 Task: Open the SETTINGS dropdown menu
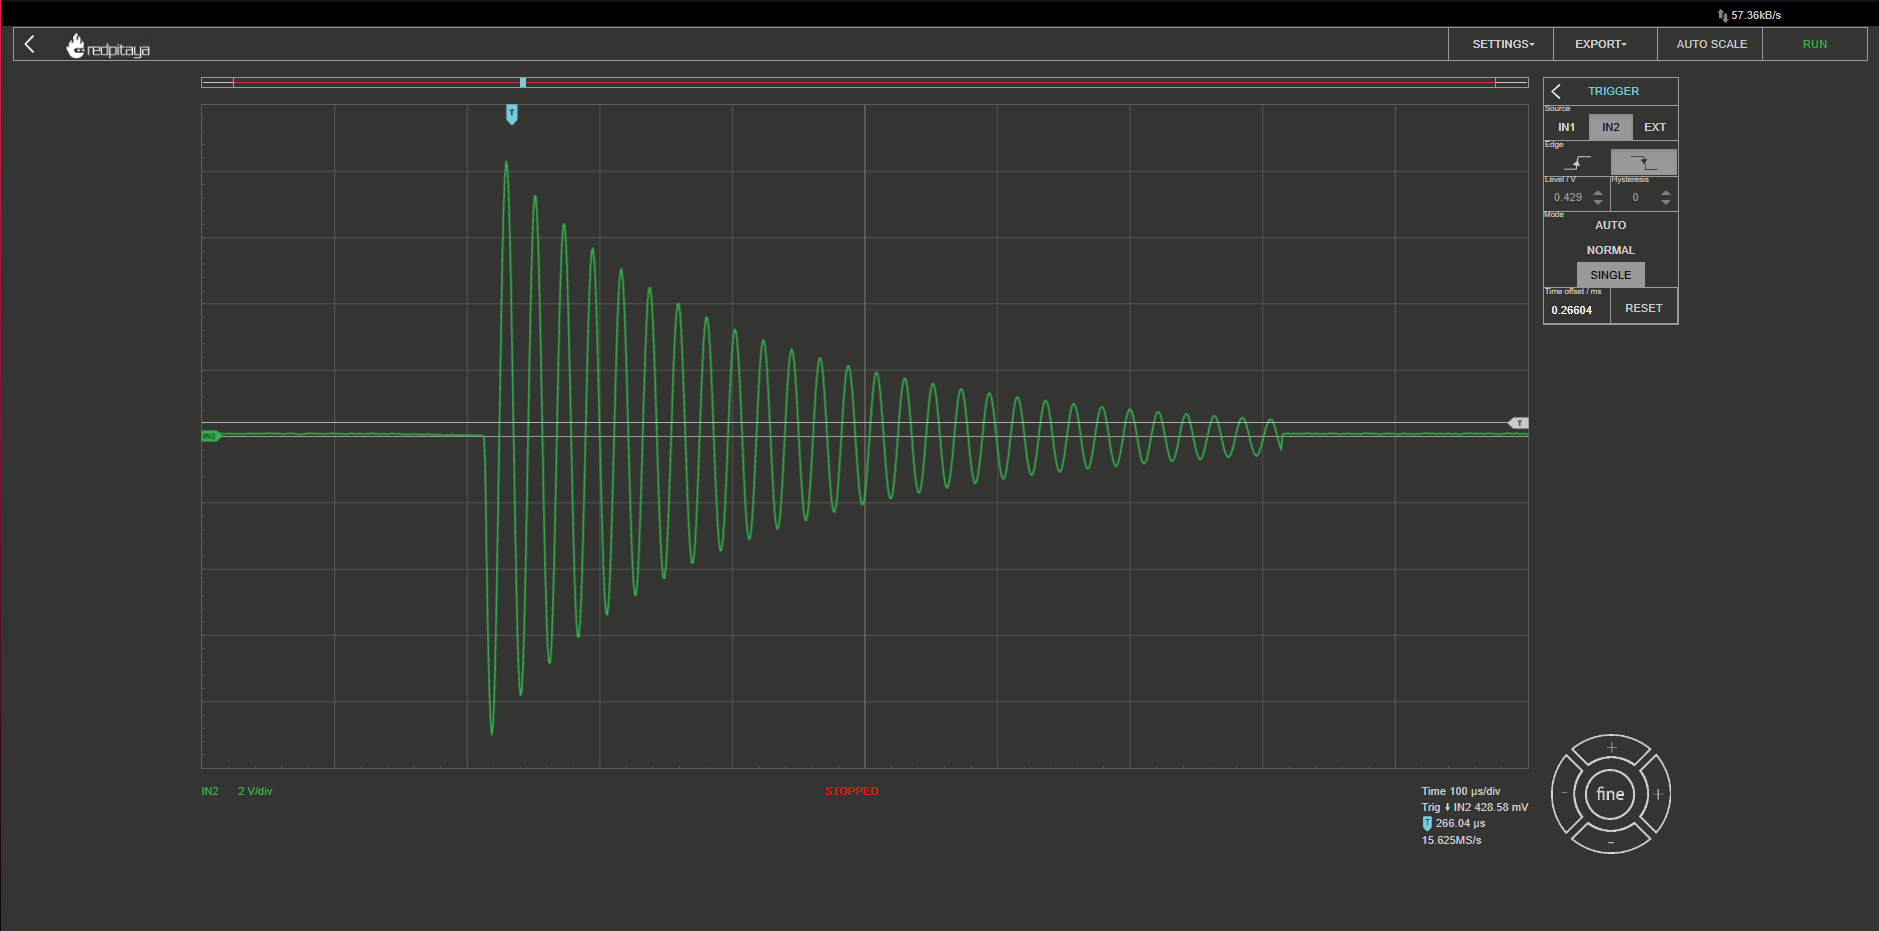click(1502, 44)
